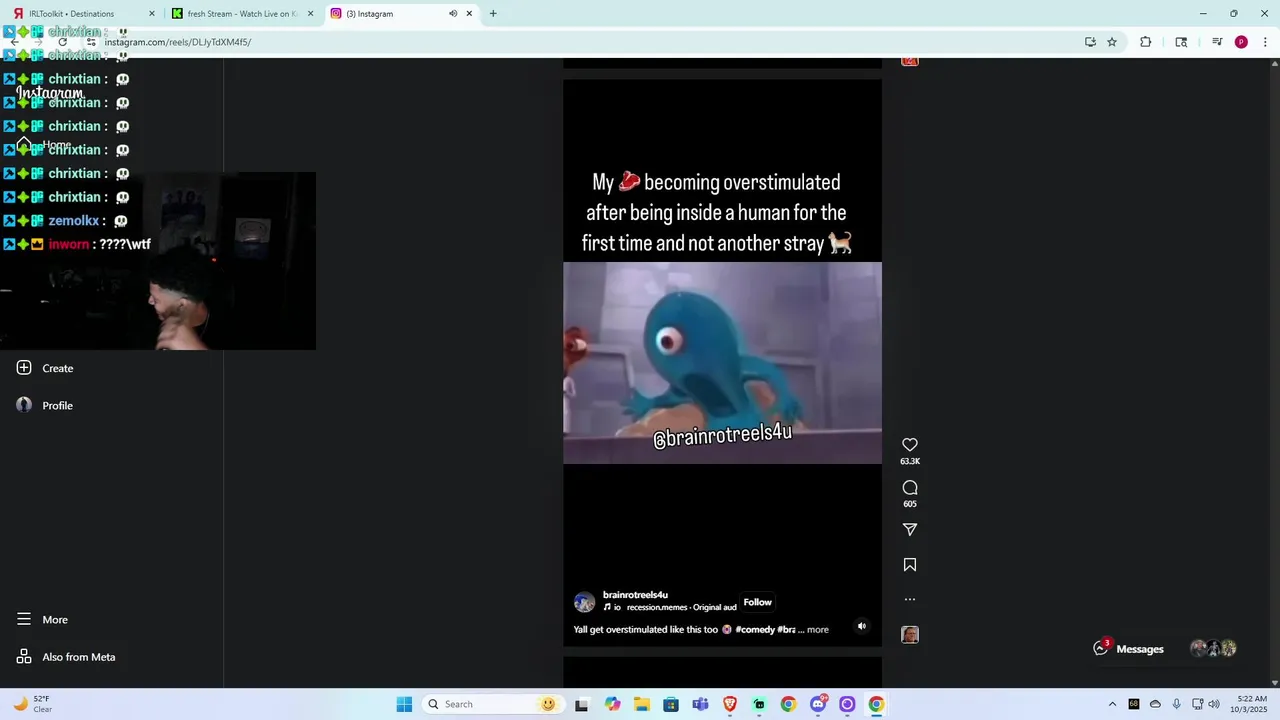
Task: Open the audio thumbnail beside the reel
Action: point(909,635)
